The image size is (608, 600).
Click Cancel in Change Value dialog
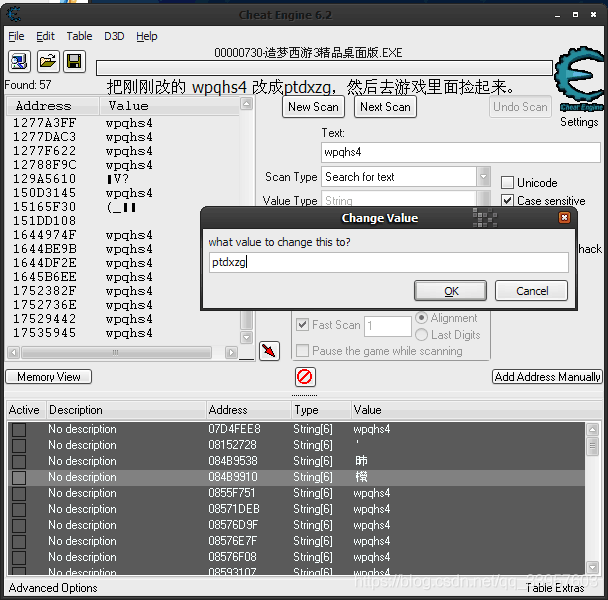pyautogui.click(x=532, y=291)
